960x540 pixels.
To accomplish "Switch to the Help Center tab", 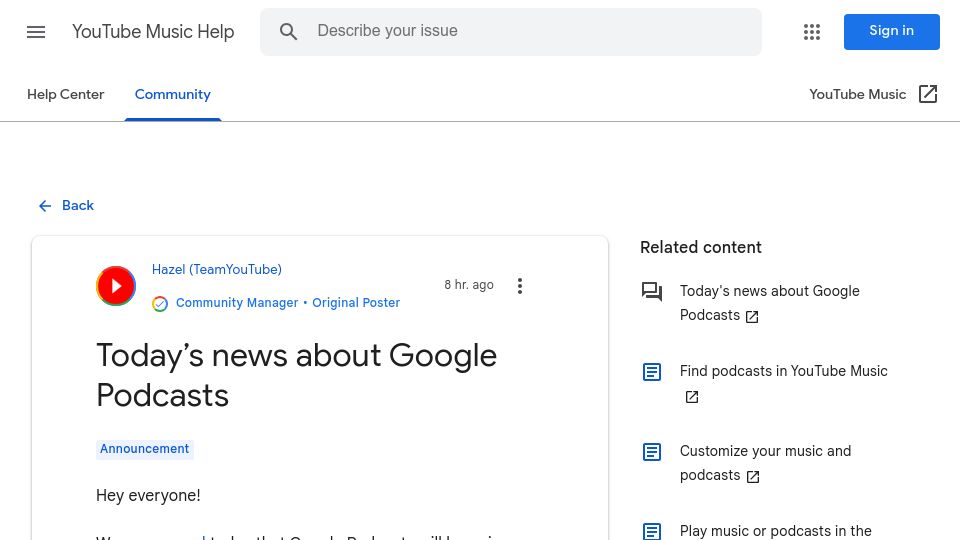I will tap(66, 94).
